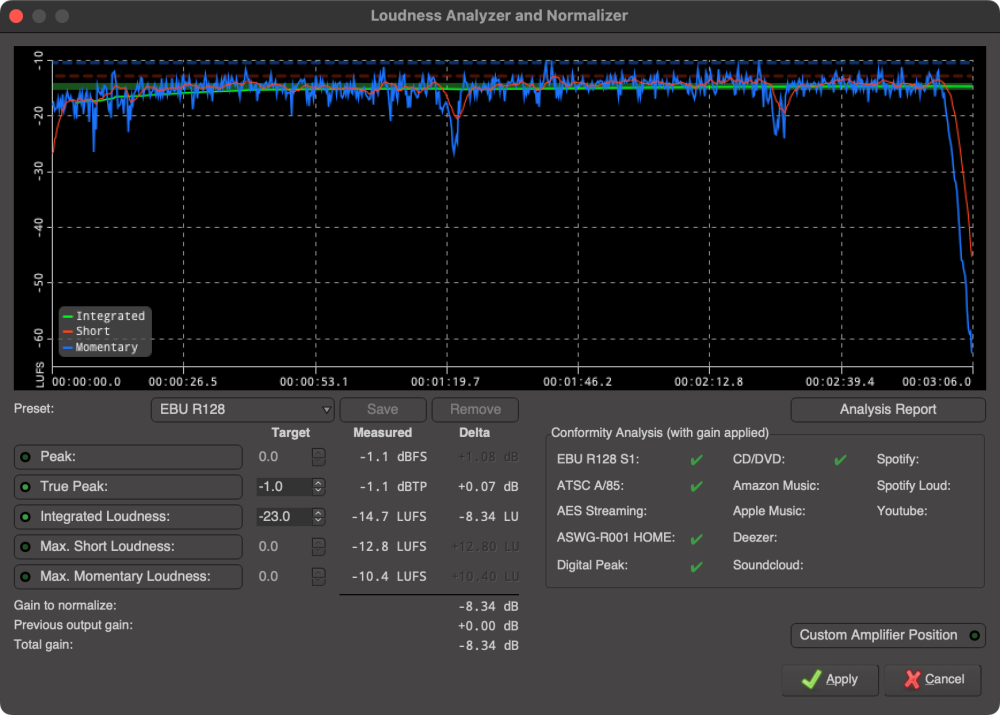Click the green Integrated legend swatch
1000x715 pixels.
pyautogui.click(x=67, y=316)
